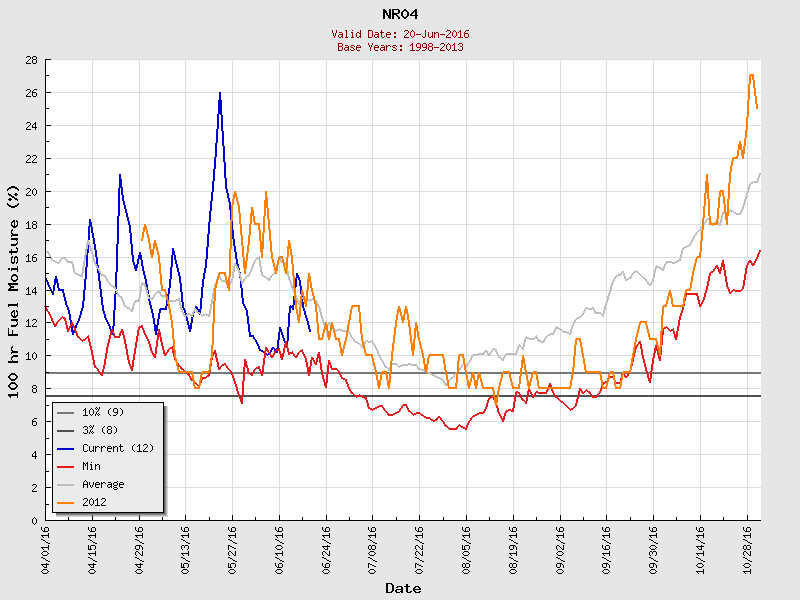This screenshot has width=800, height=600.
Task: Click the orange 2012 legend line swatch
Action: click(x=65, y=502)
